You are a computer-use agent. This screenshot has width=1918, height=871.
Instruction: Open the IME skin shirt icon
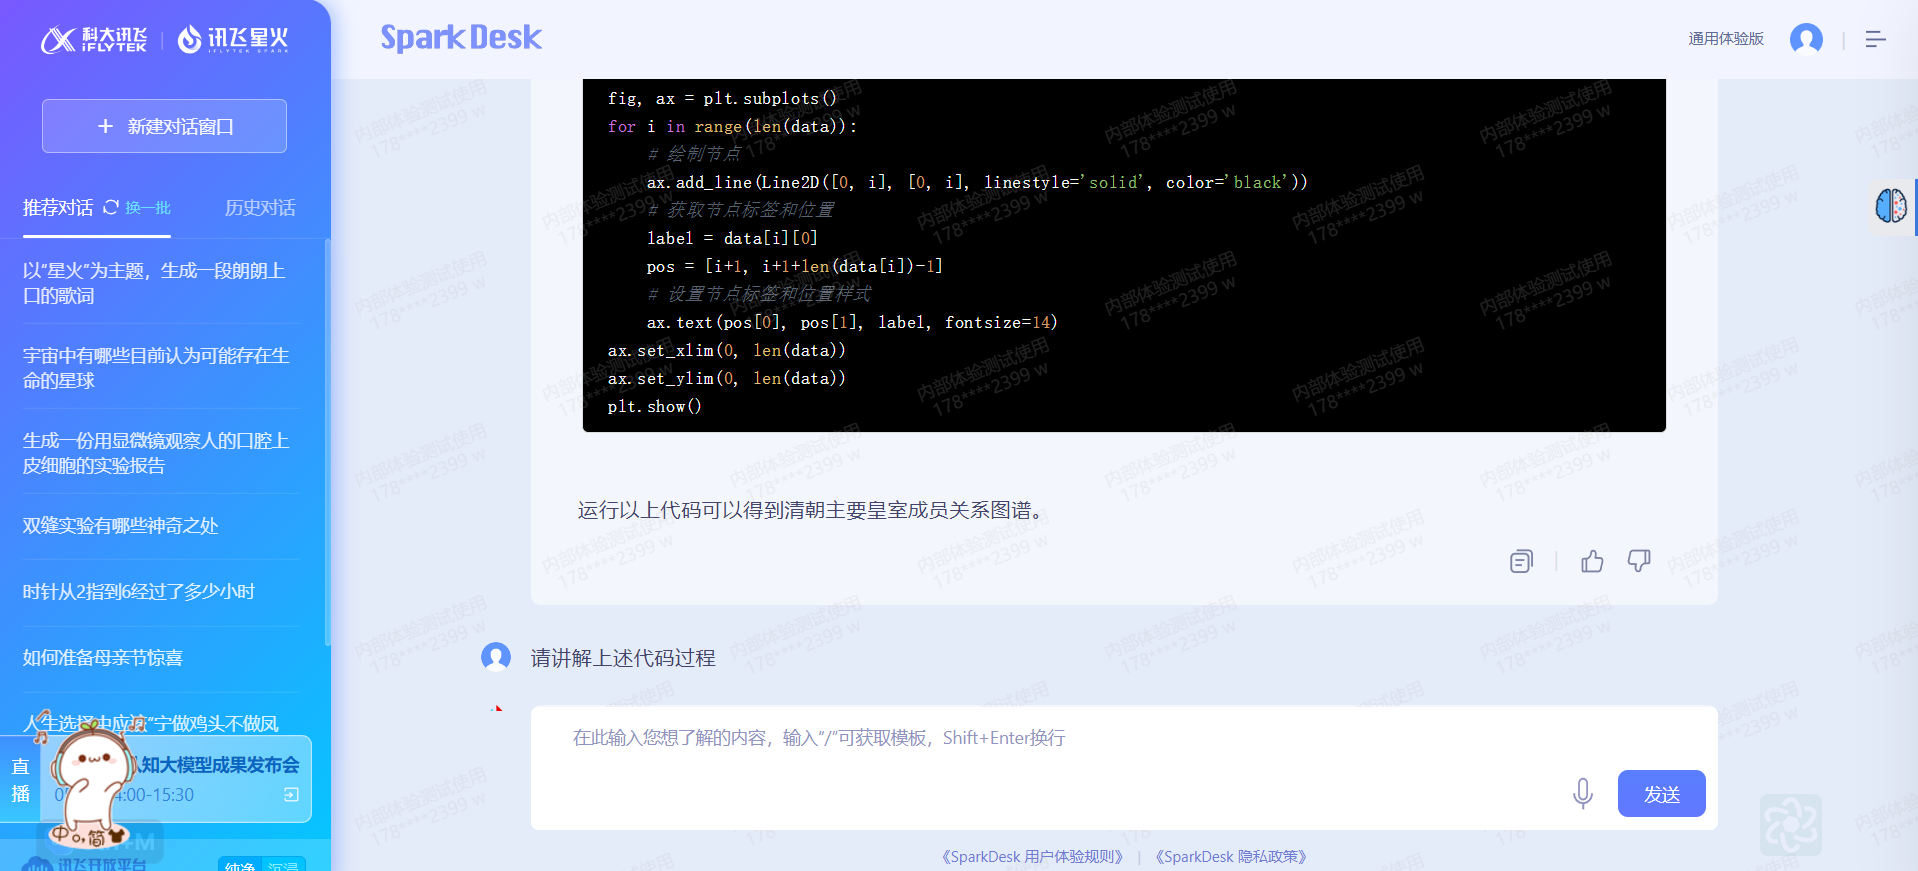pyautogui.click(x=116, y=834)
